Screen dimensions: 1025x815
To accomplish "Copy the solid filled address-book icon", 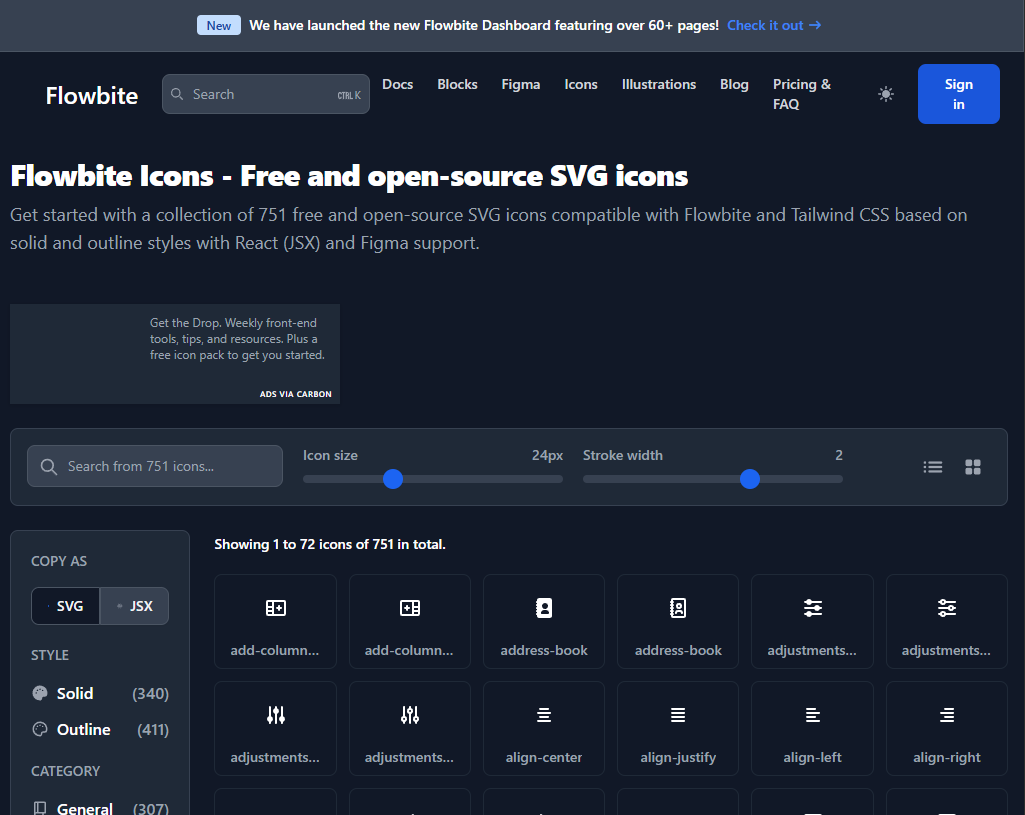I will [x=544, y=621].
